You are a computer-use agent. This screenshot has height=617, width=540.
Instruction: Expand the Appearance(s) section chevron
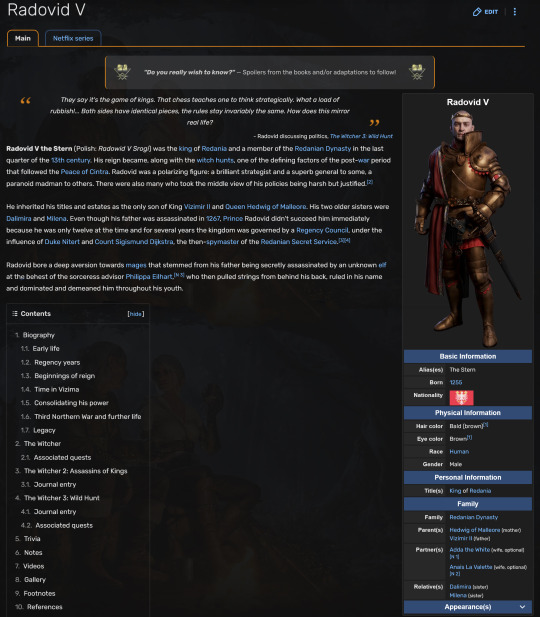pyautogui.click(x=522, y=607)
